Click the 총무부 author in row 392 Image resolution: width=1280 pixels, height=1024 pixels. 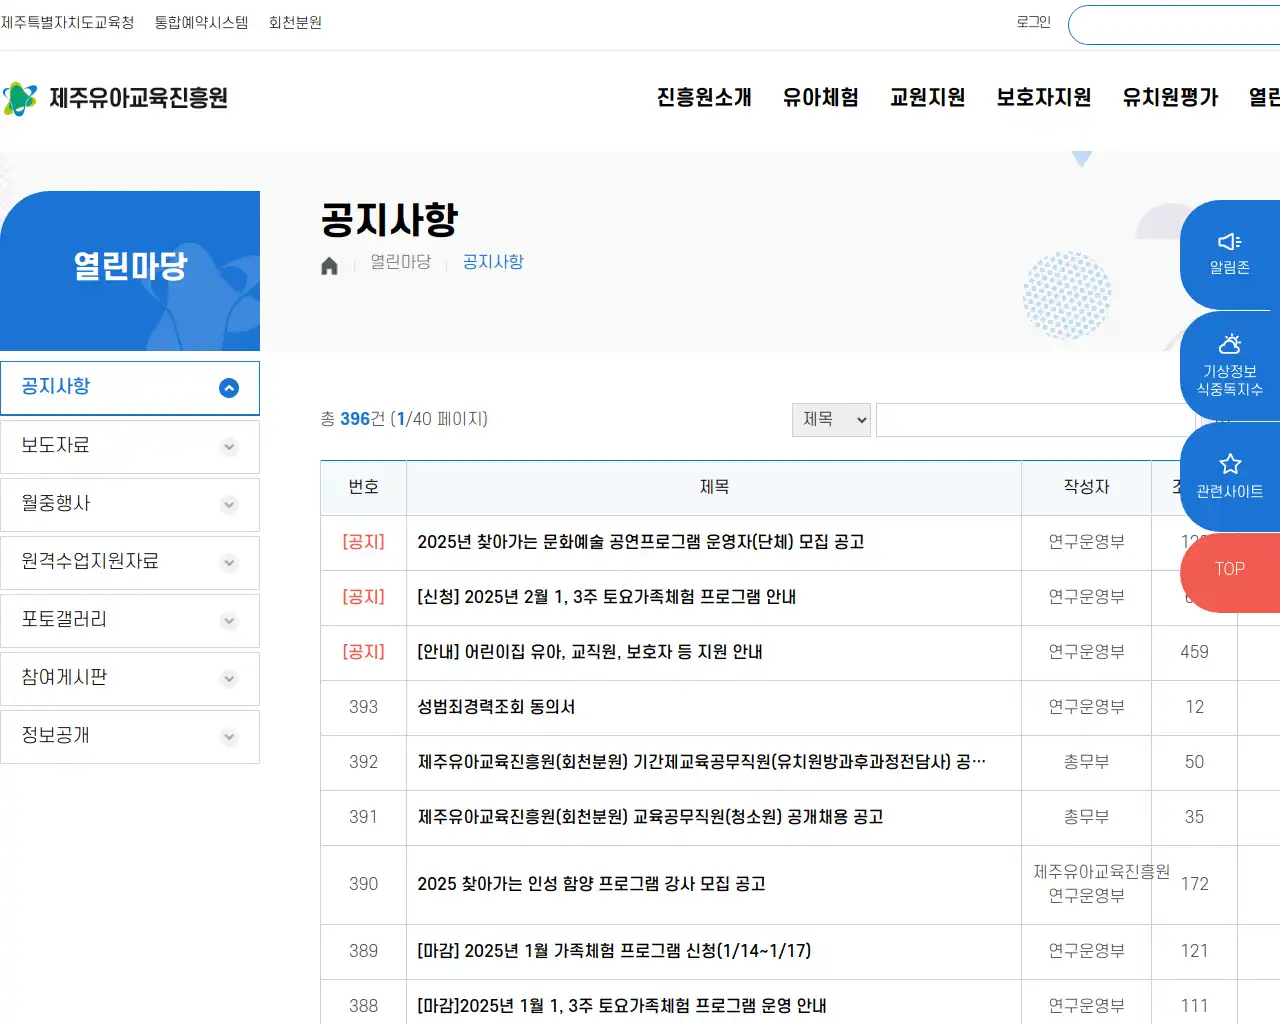click(1086, 762)
